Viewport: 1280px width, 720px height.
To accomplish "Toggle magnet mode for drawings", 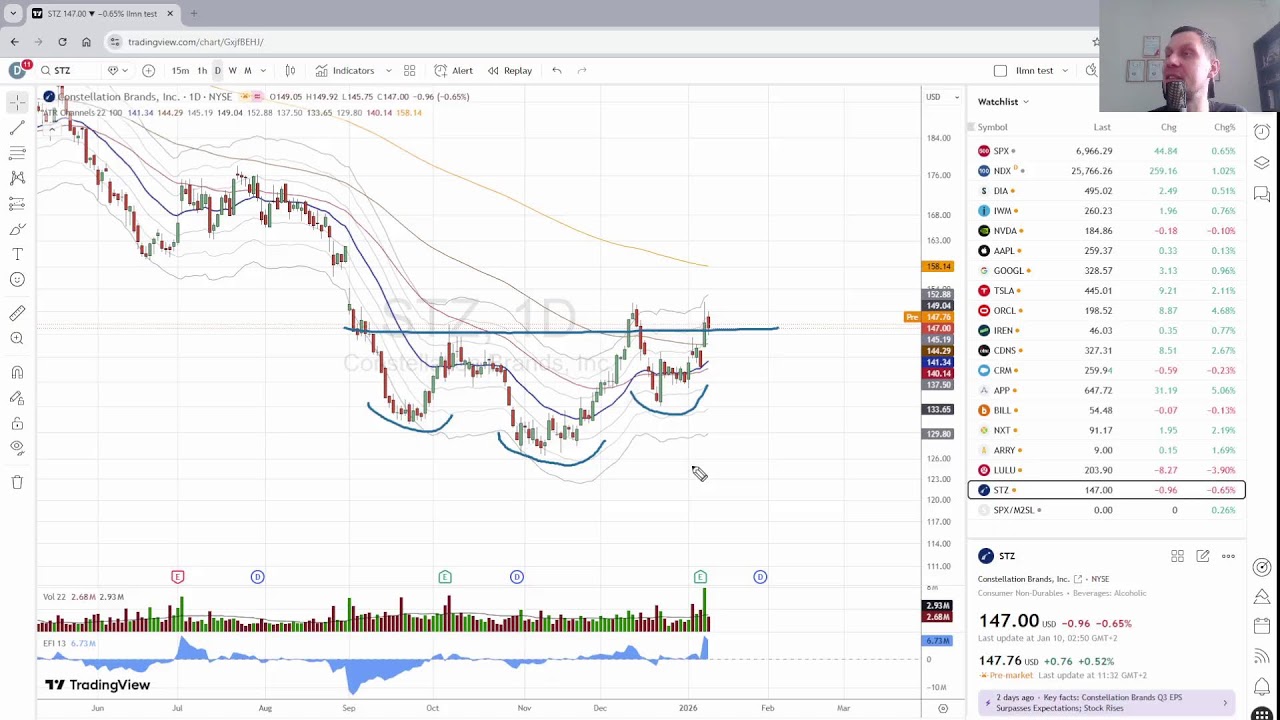I will [x=17, y=373].
